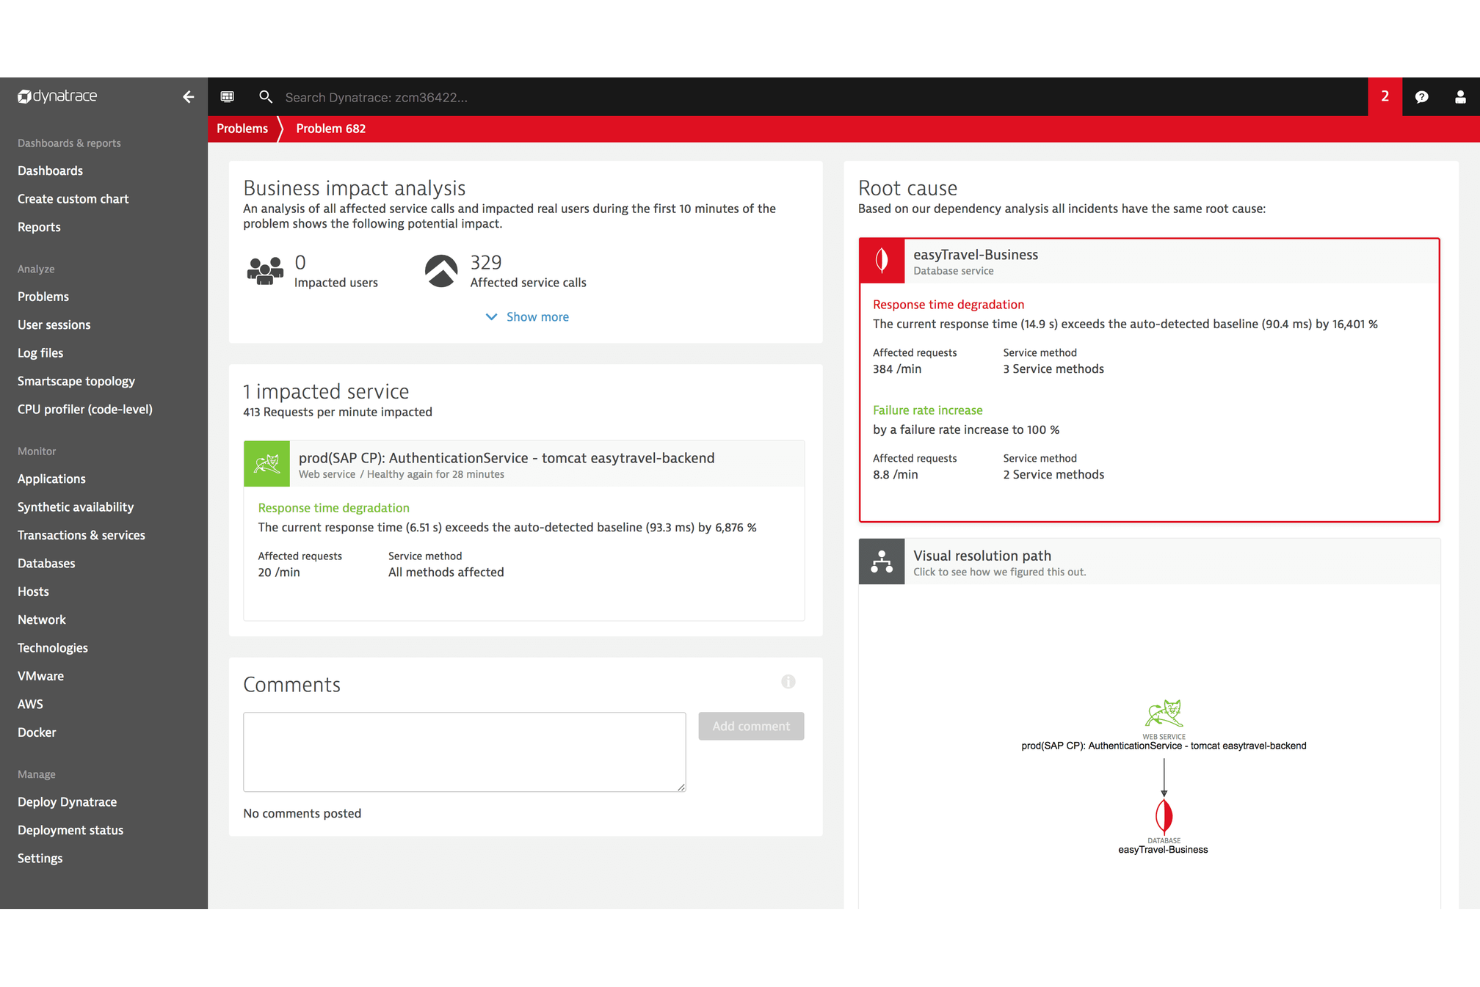Open Deploy Dynatrace
The width and height of the screenshot is (1480, 987).
click(x=67, y=802)
